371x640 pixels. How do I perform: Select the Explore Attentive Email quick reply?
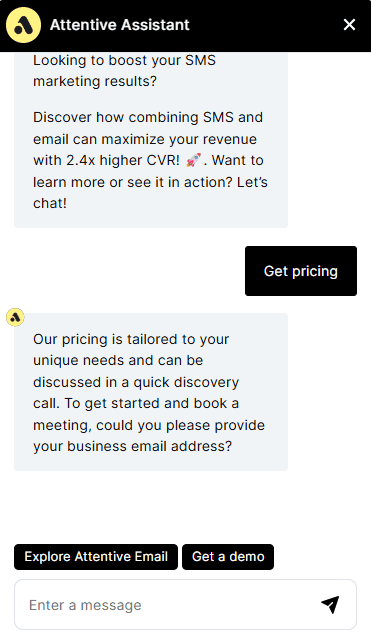pos(96,557)
